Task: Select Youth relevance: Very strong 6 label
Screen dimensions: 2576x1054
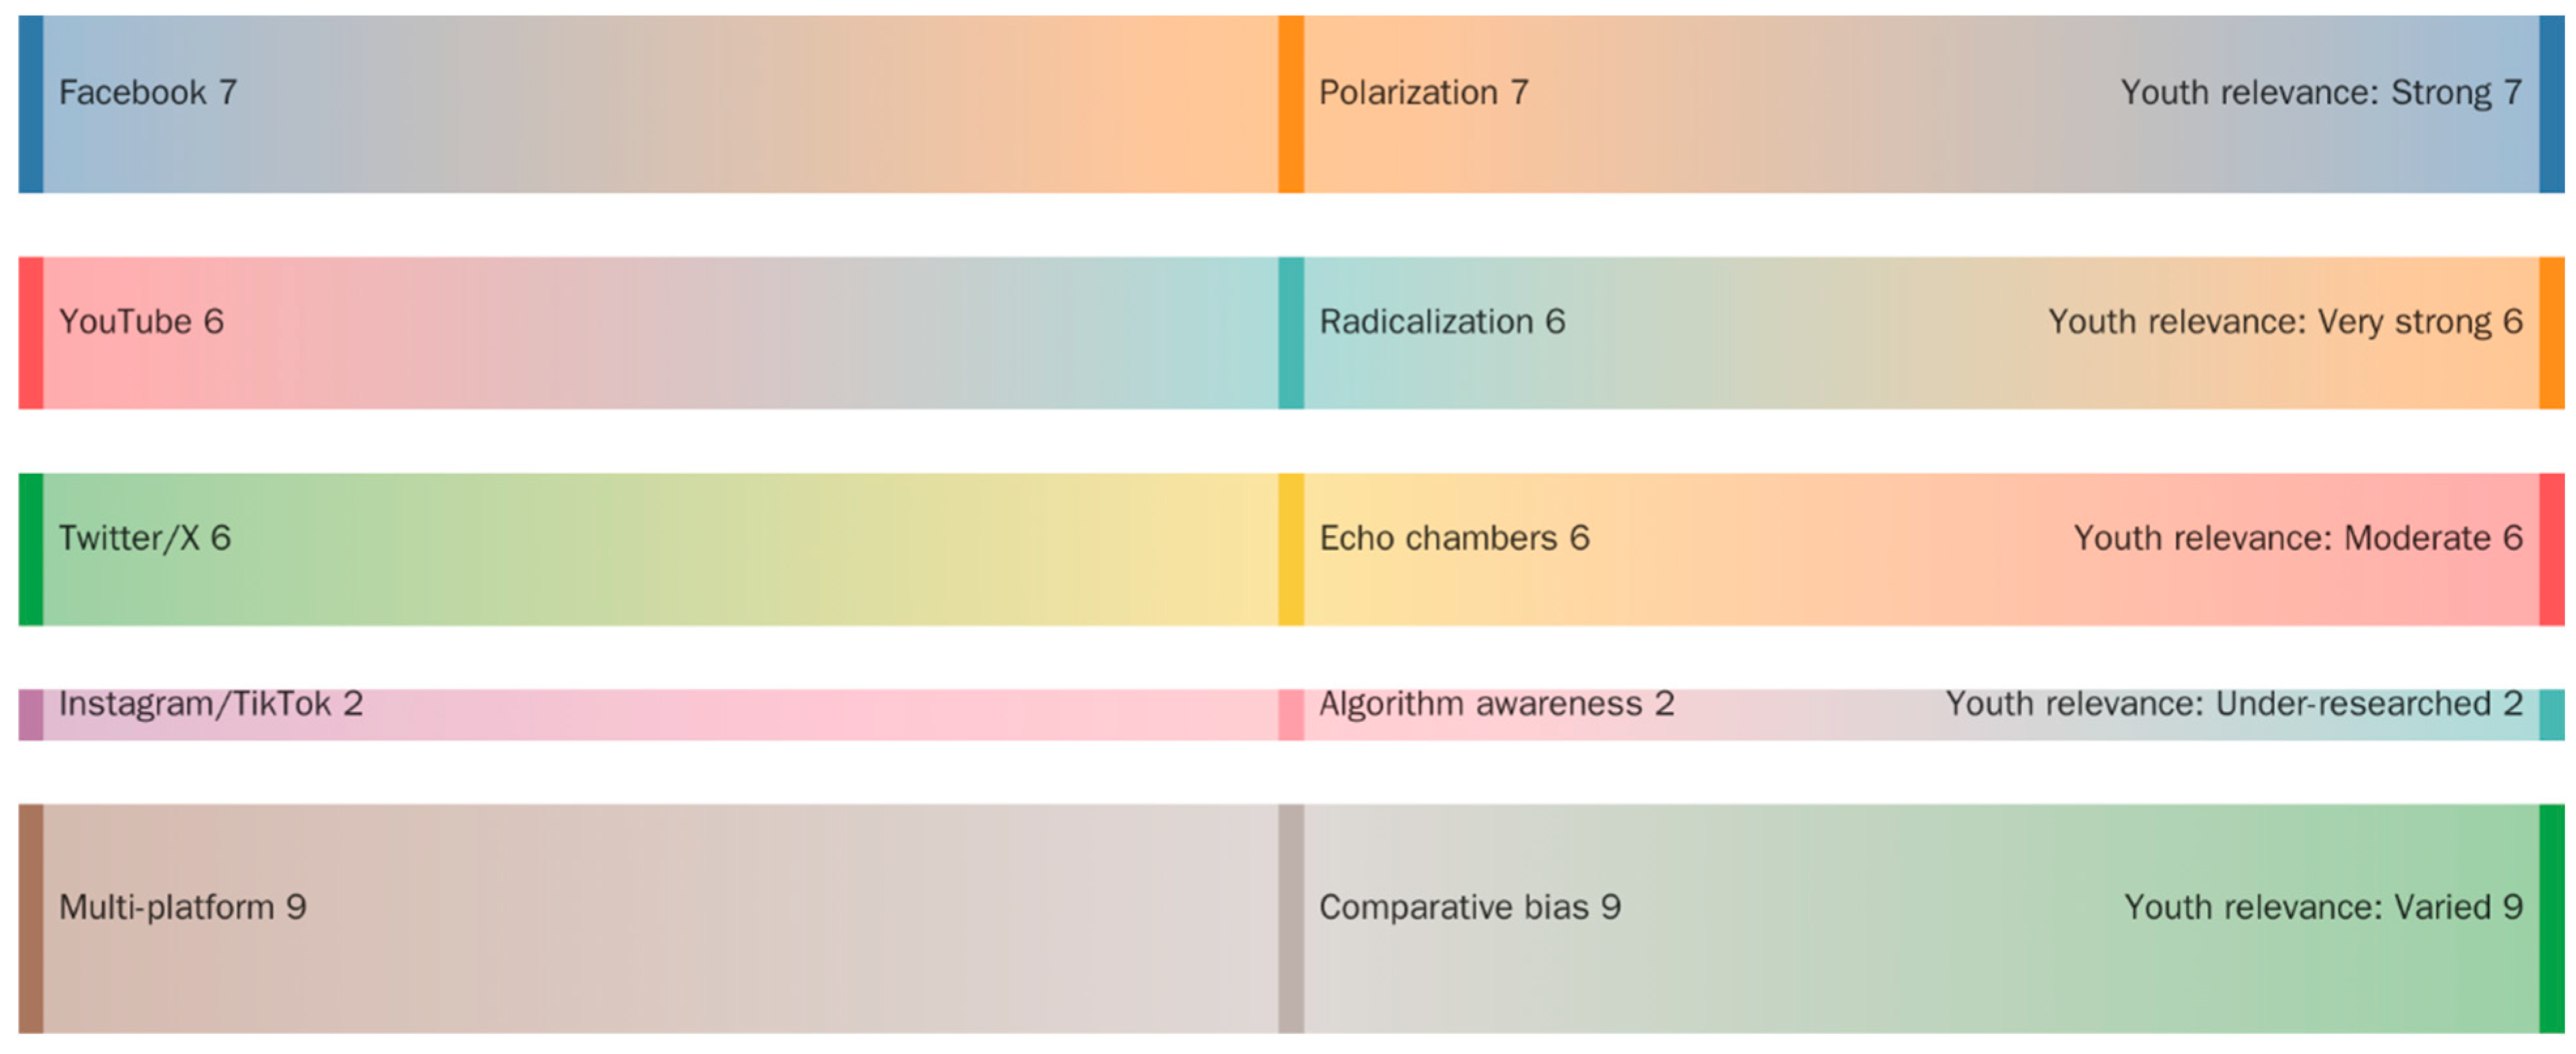Action: (2284, 322)
